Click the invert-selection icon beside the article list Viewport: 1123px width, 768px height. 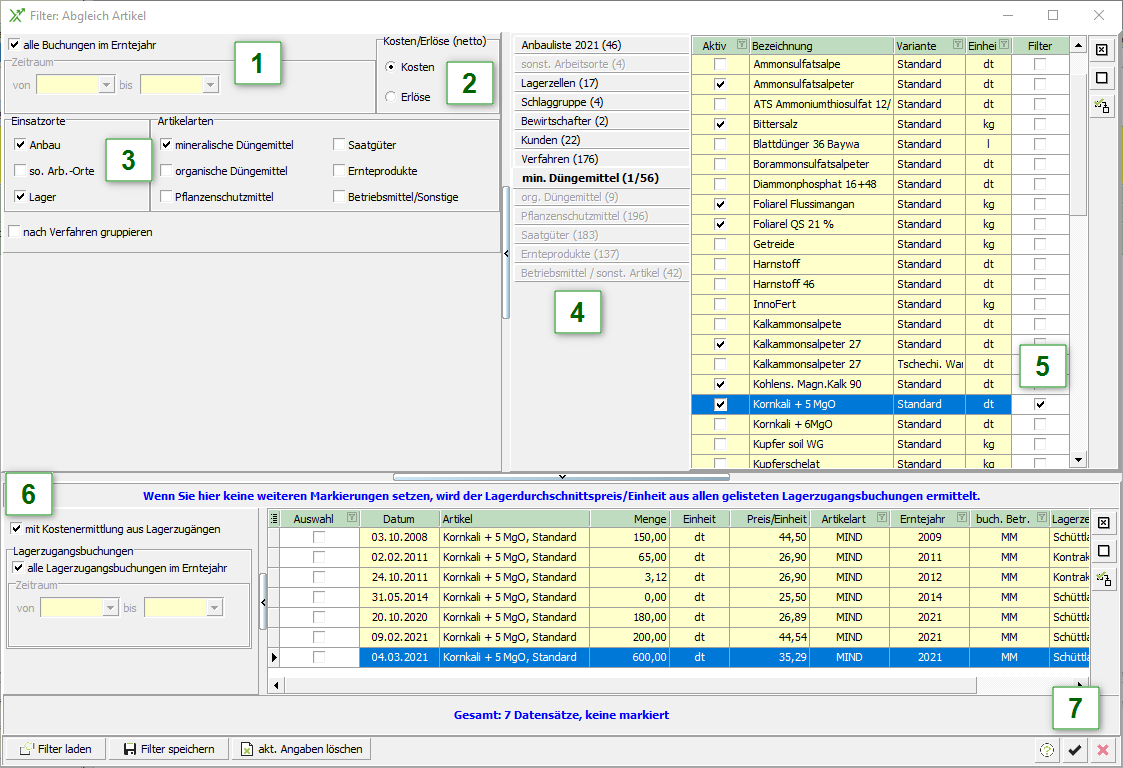pos(1102,105)
